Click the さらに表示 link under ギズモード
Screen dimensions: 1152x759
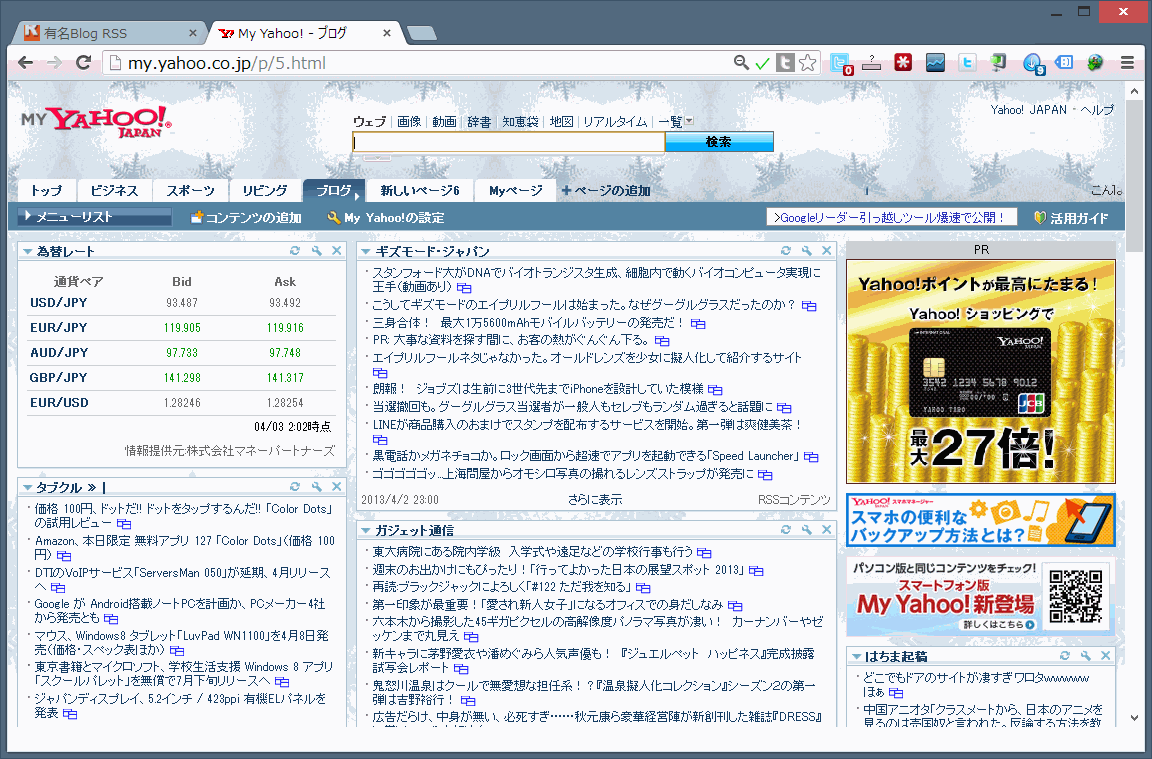595,499
